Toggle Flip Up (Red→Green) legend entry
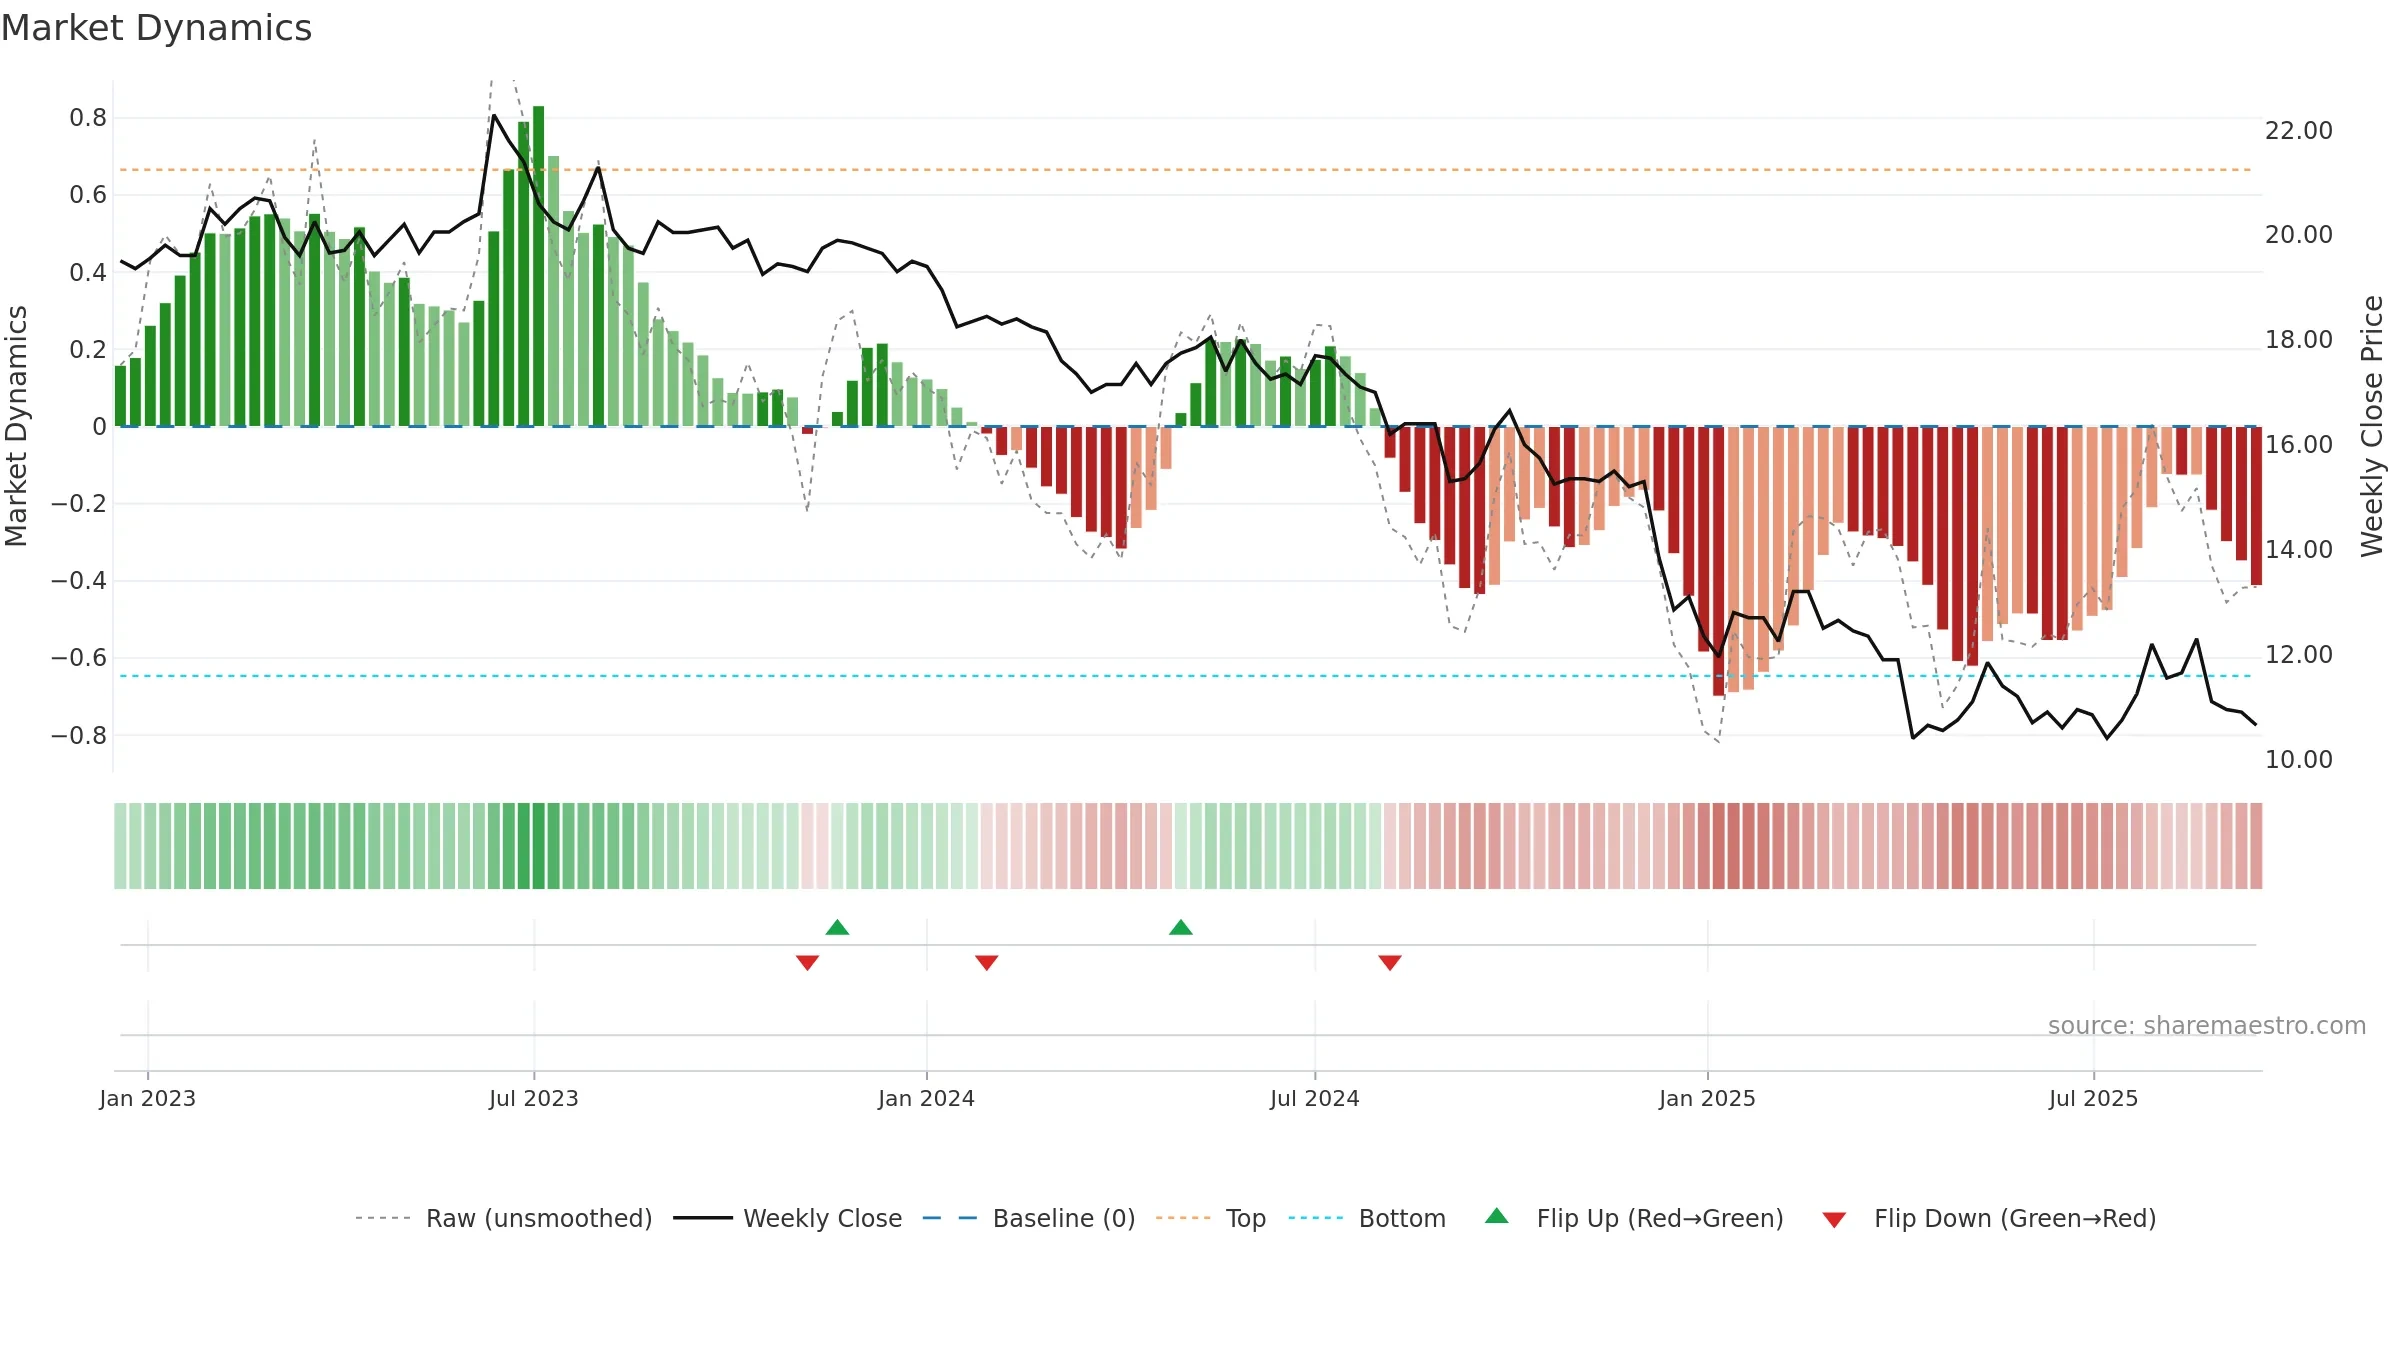 click(1634, 1218)
